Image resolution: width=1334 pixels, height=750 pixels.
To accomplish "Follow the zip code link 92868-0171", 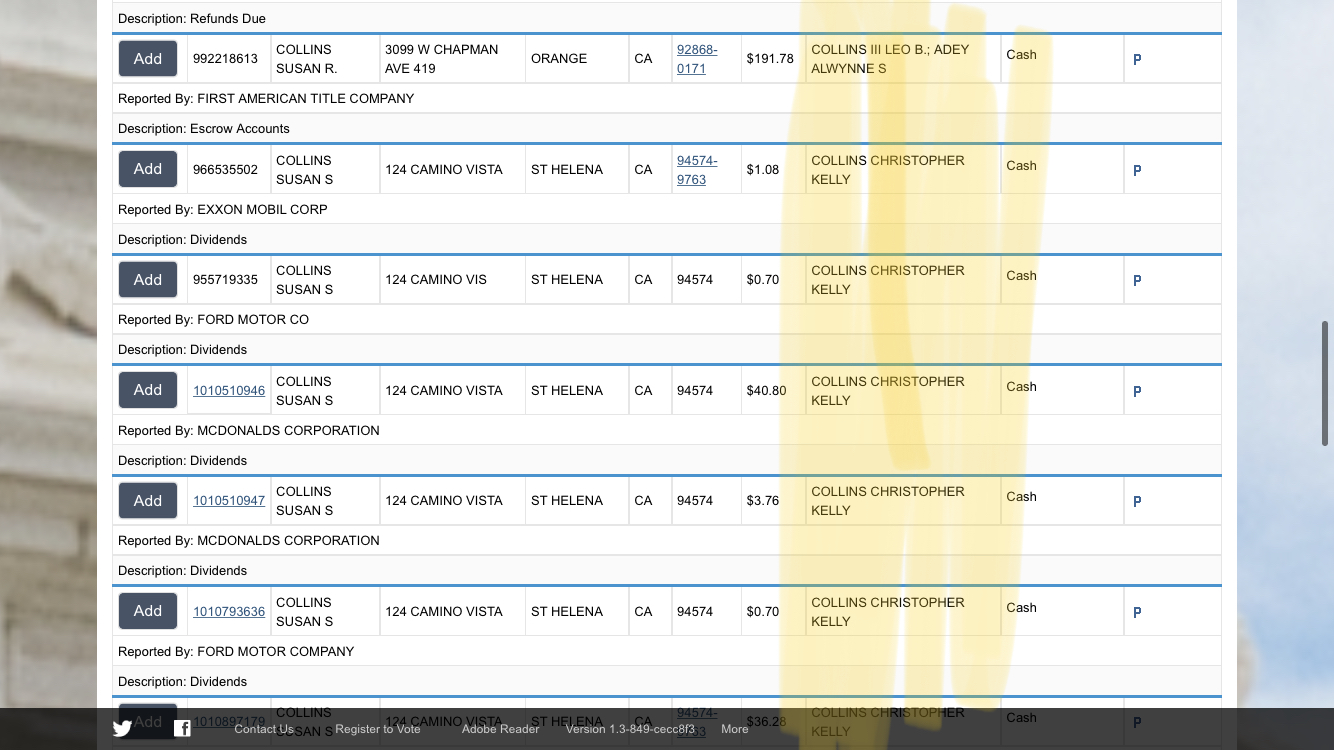I will click(697, 59).
